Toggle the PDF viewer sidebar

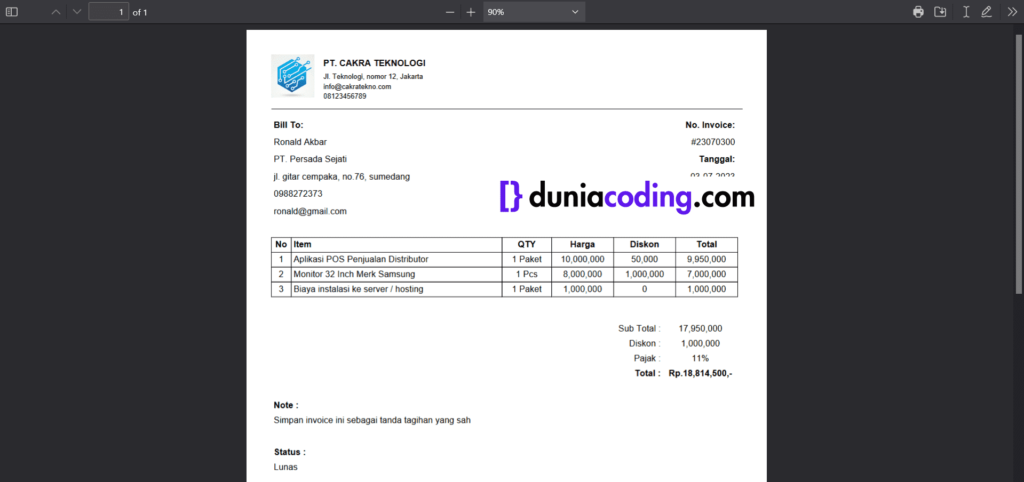pyautogui.click(x=12, y=12)
